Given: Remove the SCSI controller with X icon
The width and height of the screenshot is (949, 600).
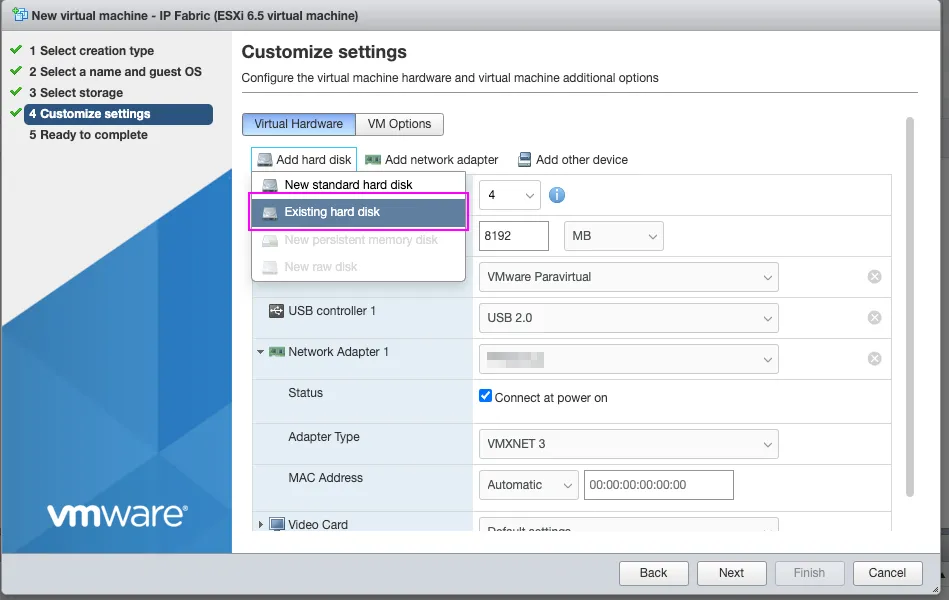Looking at the screenshot, I should pyautogui.click(x=874, y=277).
